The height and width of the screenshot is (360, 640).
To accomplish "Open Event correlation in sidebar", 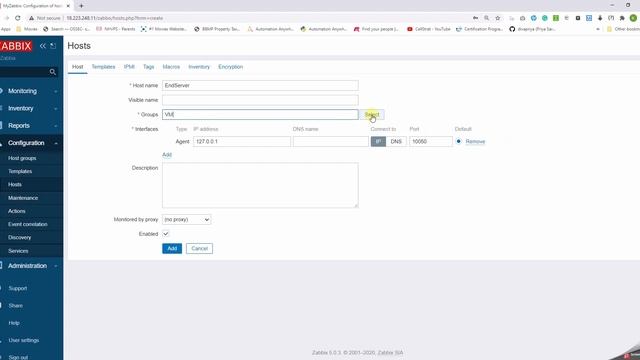I will pos(28,224).
